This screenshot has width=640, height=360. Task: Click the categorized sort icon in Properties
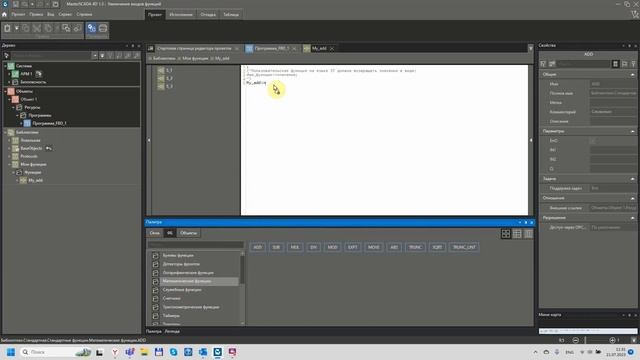point(543,64)
